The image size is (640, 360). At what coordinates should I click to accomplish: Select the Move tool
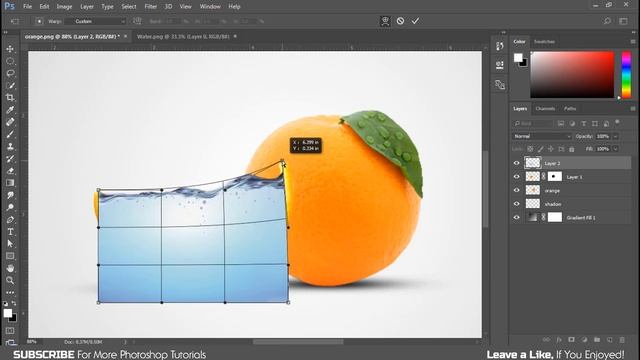(10, 49)
